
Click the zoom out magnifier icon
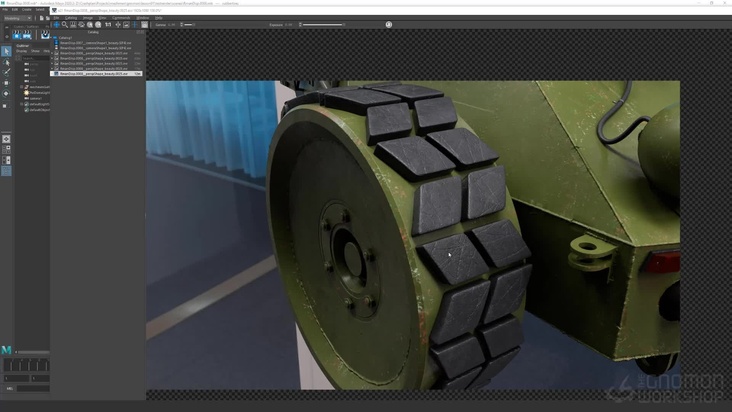pos(98,25)
